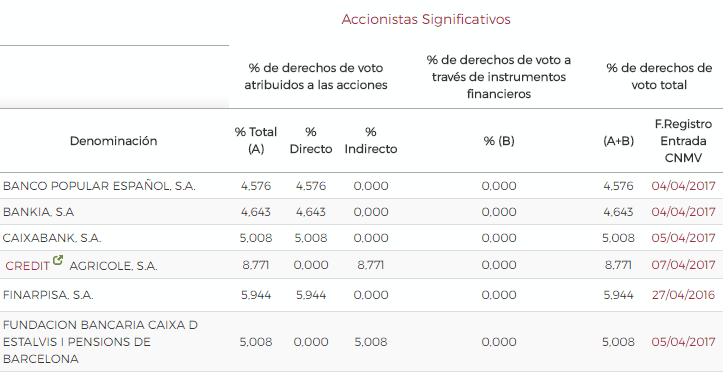The height and width of the screenshot is (374, 723).
Task: Open the 05/04/2017 date for Fundacion Bancaria
Action: click(x=683, y=342)
